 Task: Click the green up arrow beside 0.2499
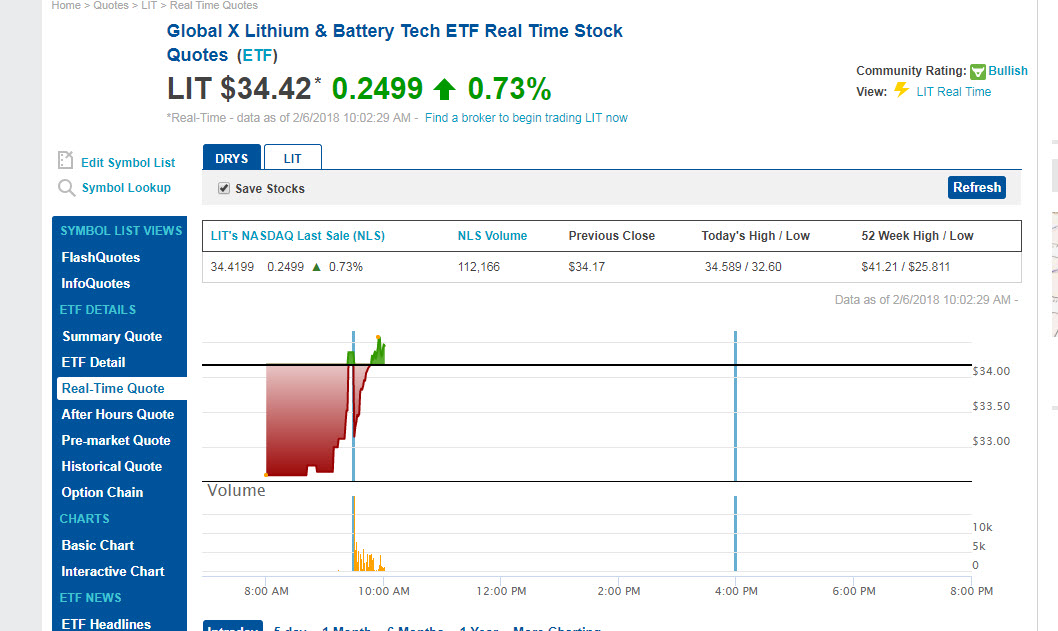[x=445, y=89]
